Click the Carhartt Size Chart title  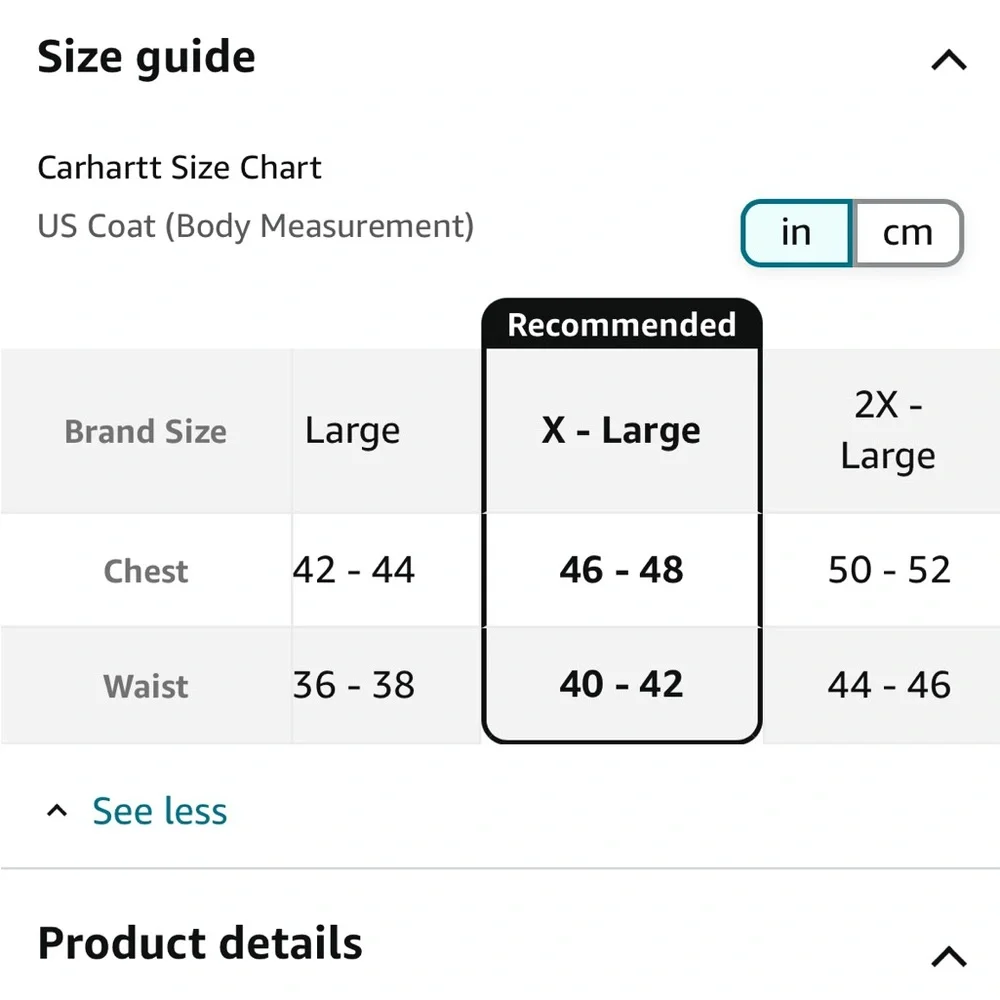tap(180, 167)
